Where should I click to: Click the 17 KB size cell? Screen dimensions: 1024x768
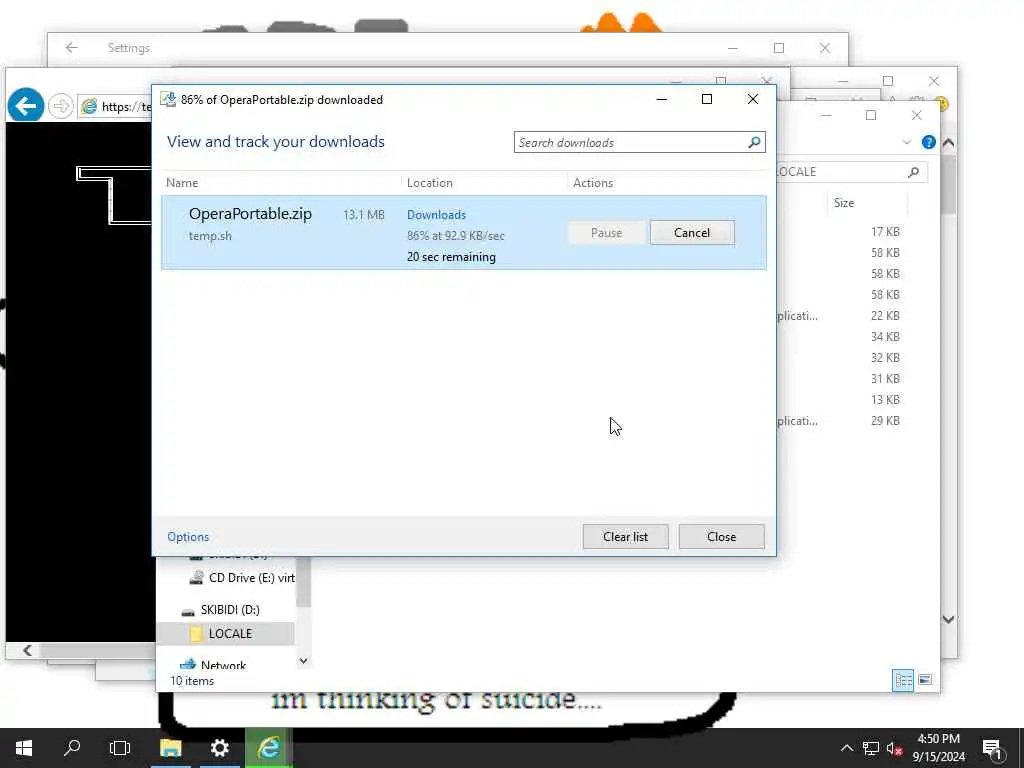pyautogui.click(x=885, y=232)
